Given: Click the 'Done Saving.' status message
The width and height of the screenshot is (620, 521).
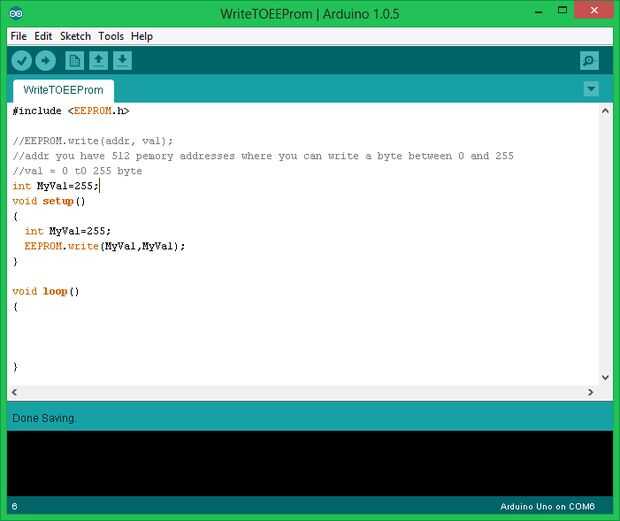Looking at the screenshot, I should coord(43,418).
